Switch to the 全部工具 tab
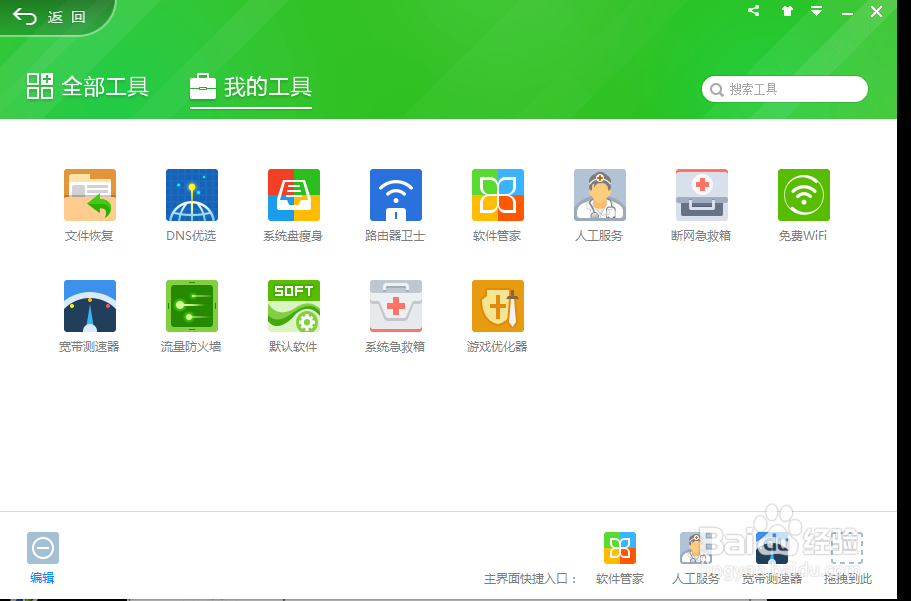The width and height of the screenshot is (911, 601). (88, 87)
